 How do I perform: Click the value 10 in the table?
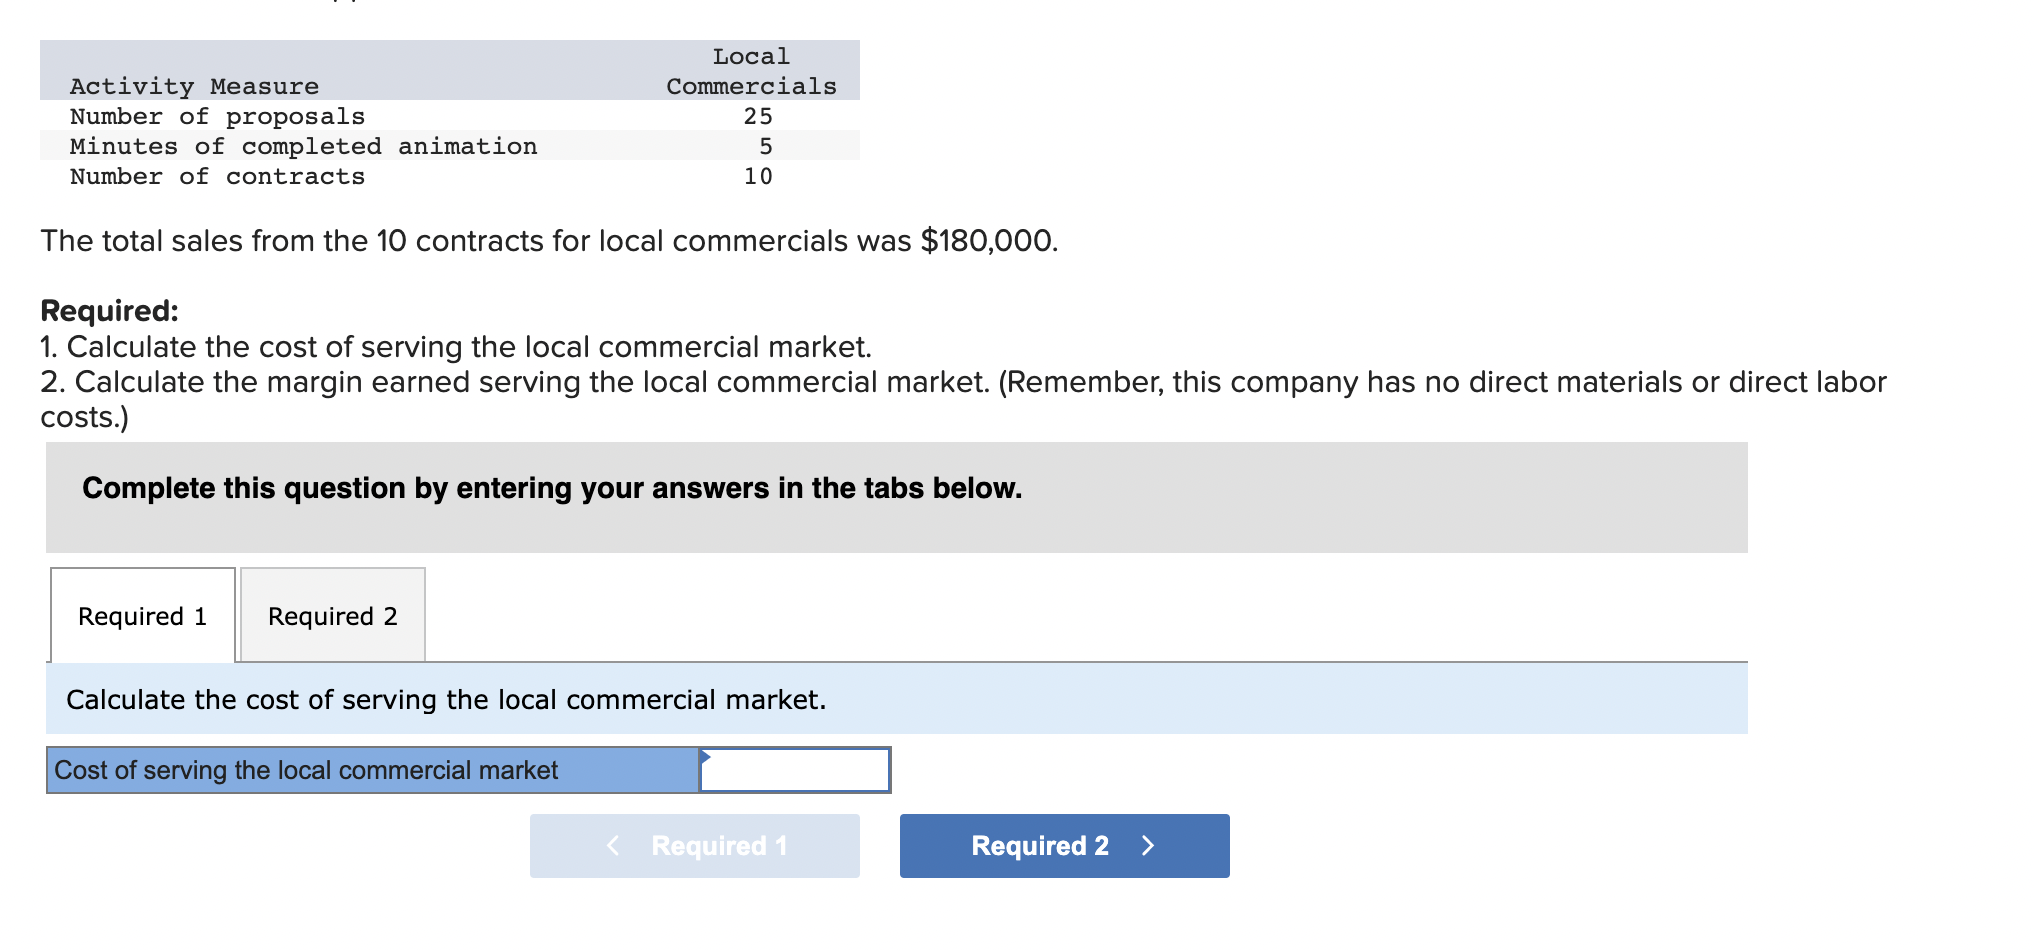[x=758, y=176]
